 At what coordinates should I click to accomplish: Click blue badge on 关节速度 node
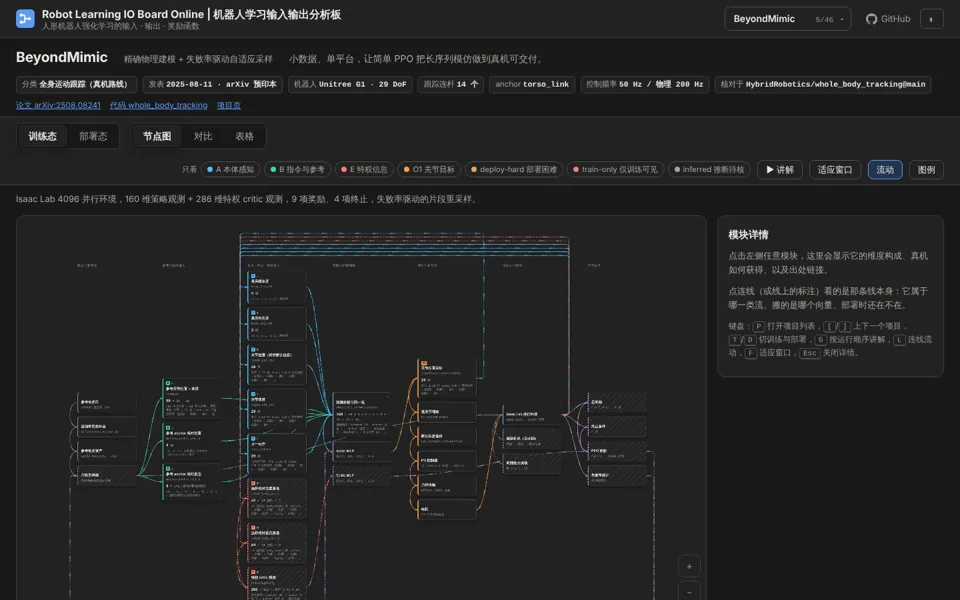click(253, 394)
